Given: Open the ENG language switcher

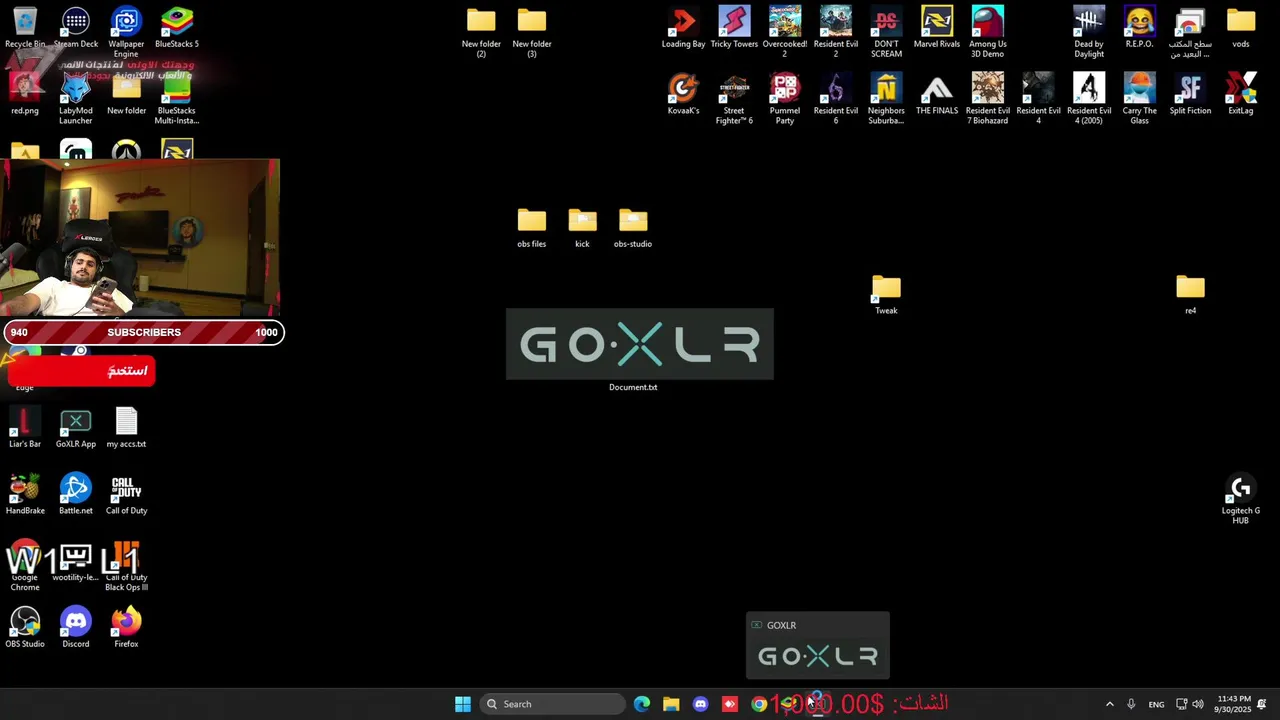Looking at the screenshot, I should (x=1156, y=704).
